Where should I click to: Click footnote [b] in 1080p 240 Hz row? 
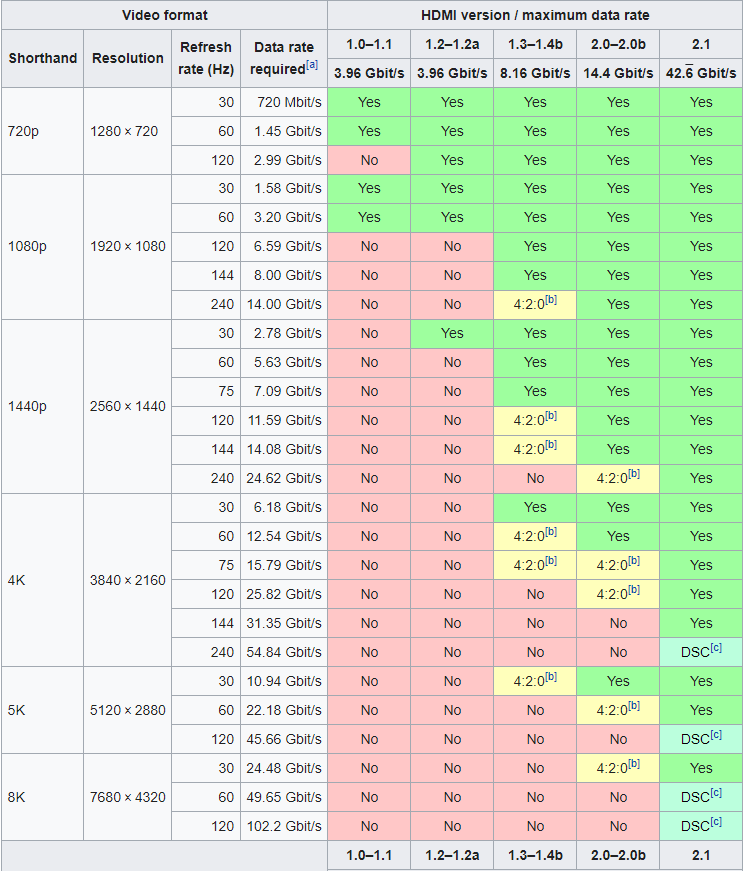coord(550,300)
